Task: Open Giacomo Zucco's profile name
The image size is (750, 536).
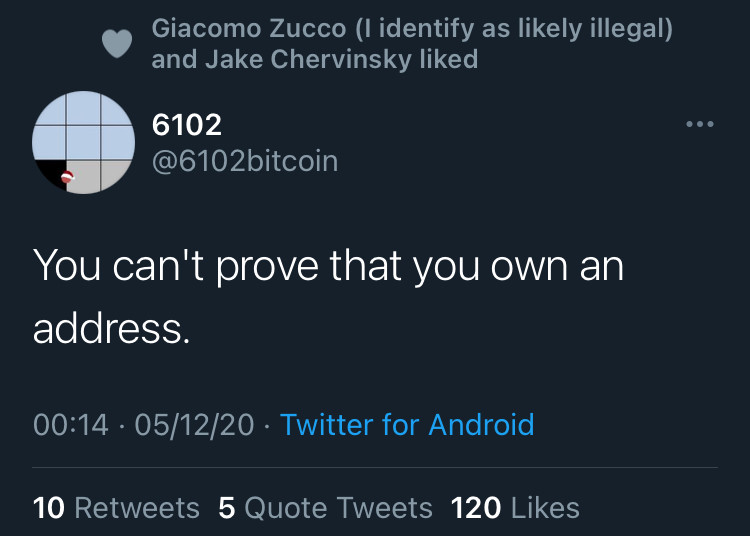Action: [x=249, y=28]
